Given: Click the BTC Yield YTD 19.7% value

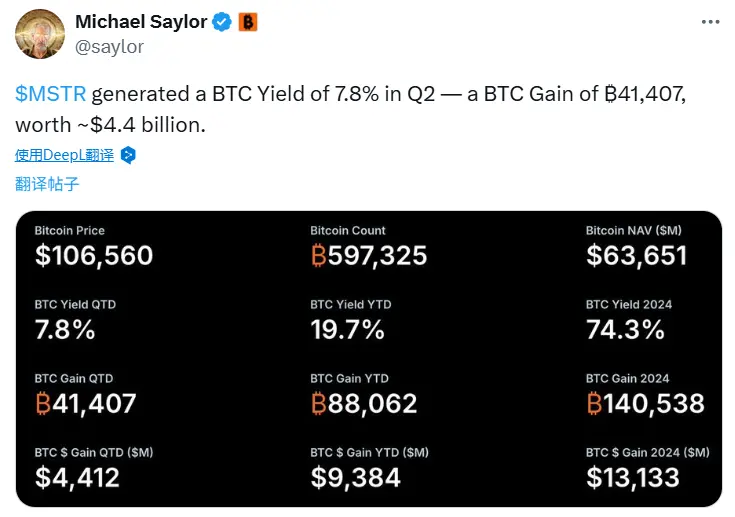Looking at the screenshot, I should (347, 329).
